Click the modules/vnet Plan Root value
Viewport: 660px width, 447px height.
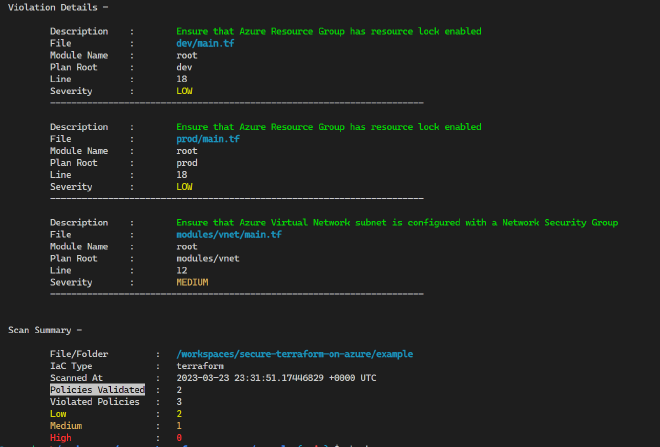click(x=211, y=258)
